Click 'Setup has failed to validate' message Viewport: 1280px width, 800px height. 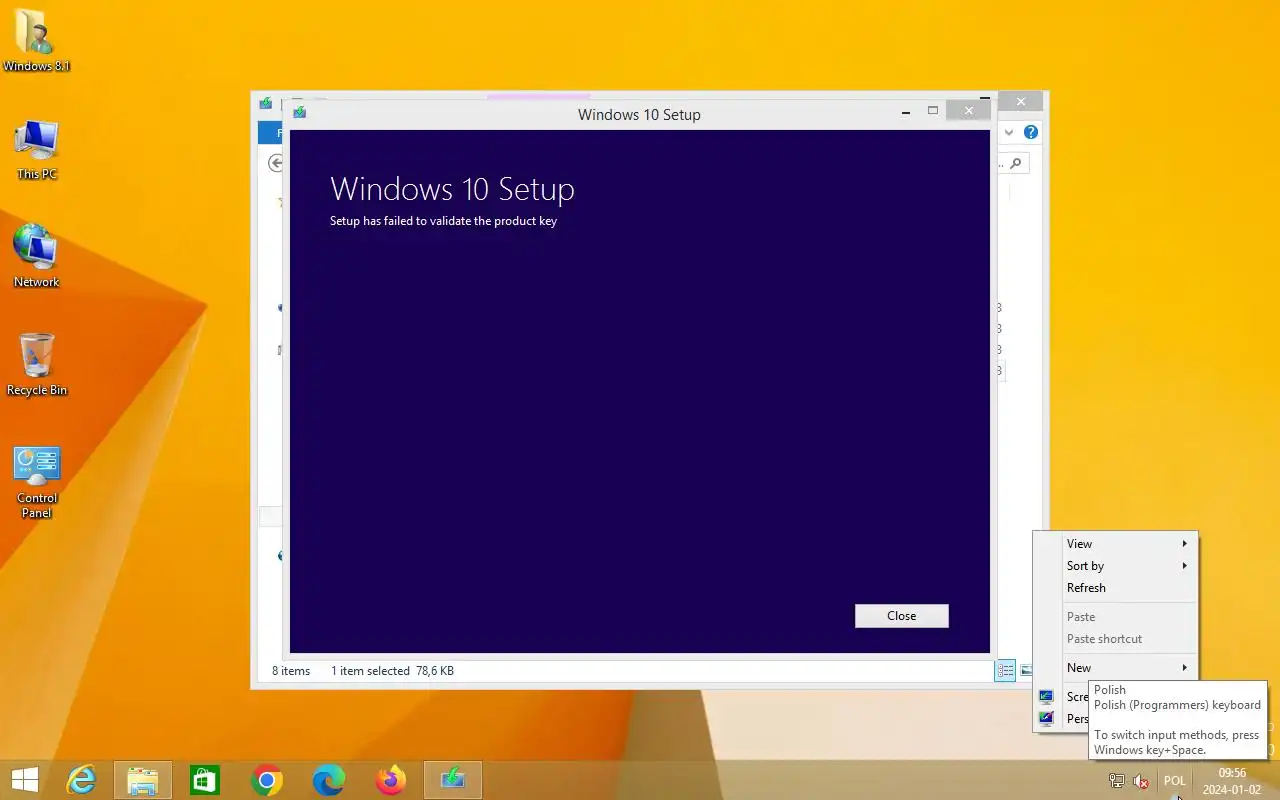(443, 221)
